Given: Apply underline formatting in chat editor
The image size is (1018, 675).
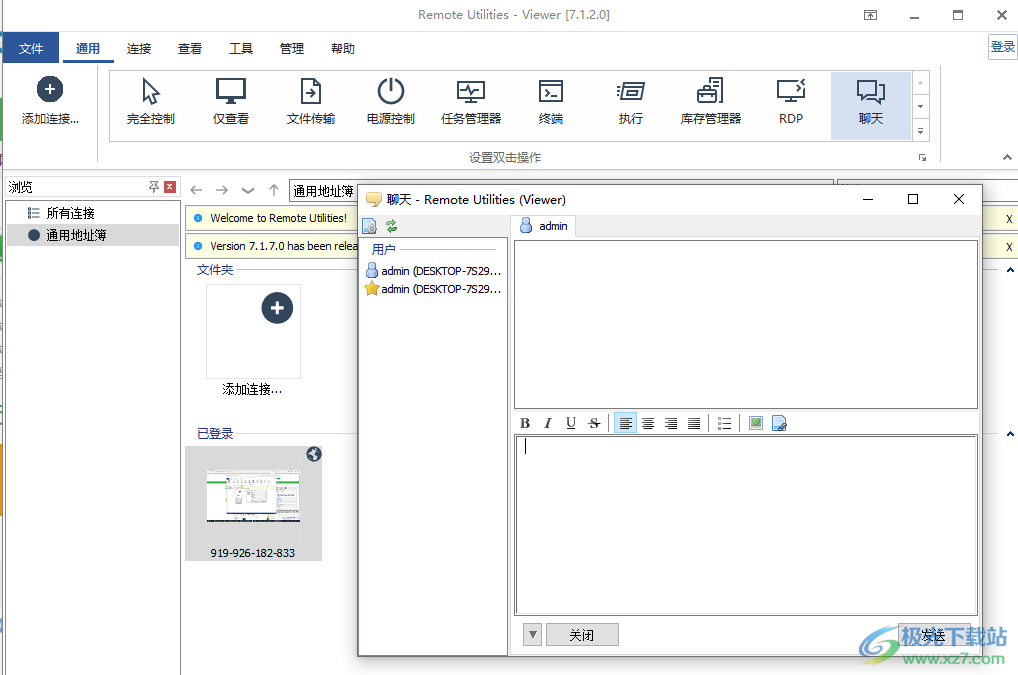Looking at the screenshot, I should 571,423.
